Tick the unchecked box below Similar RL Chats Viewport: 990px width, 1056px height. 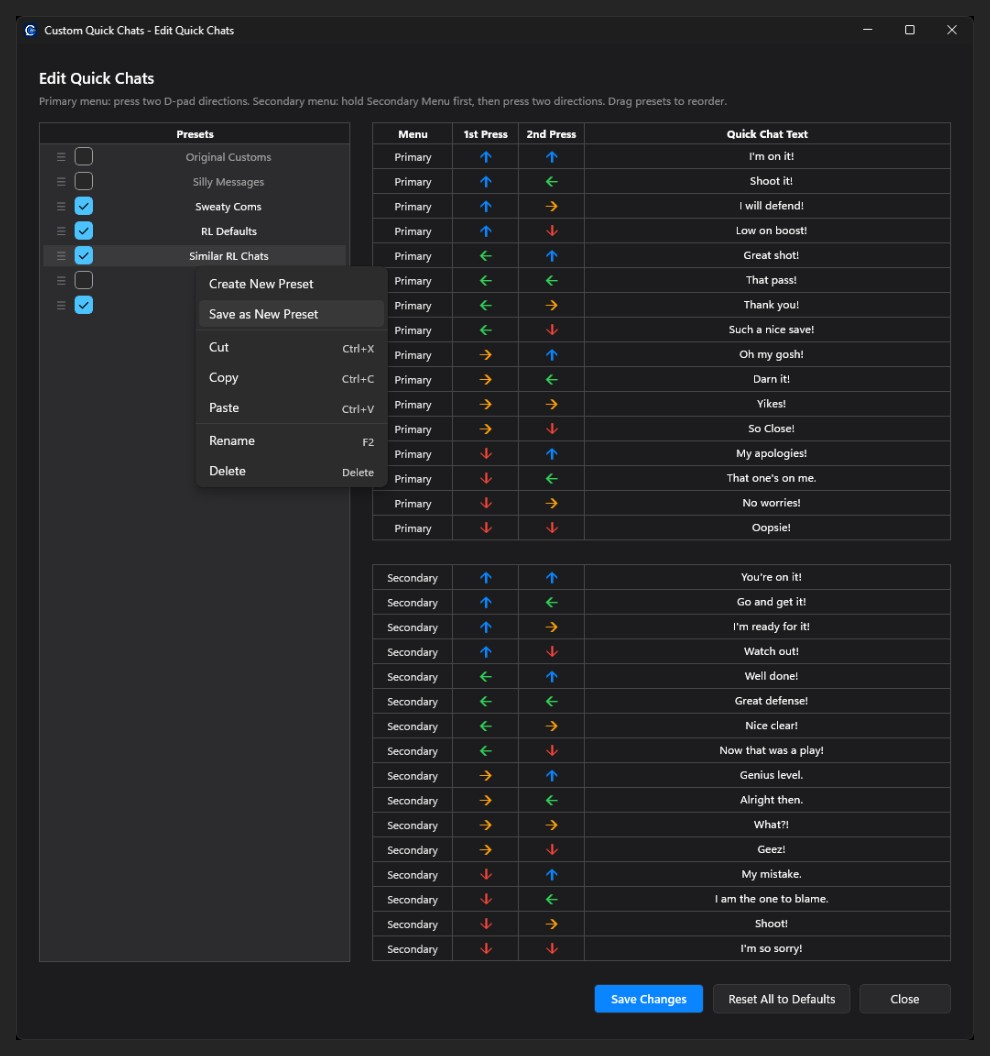coord(84,280)
